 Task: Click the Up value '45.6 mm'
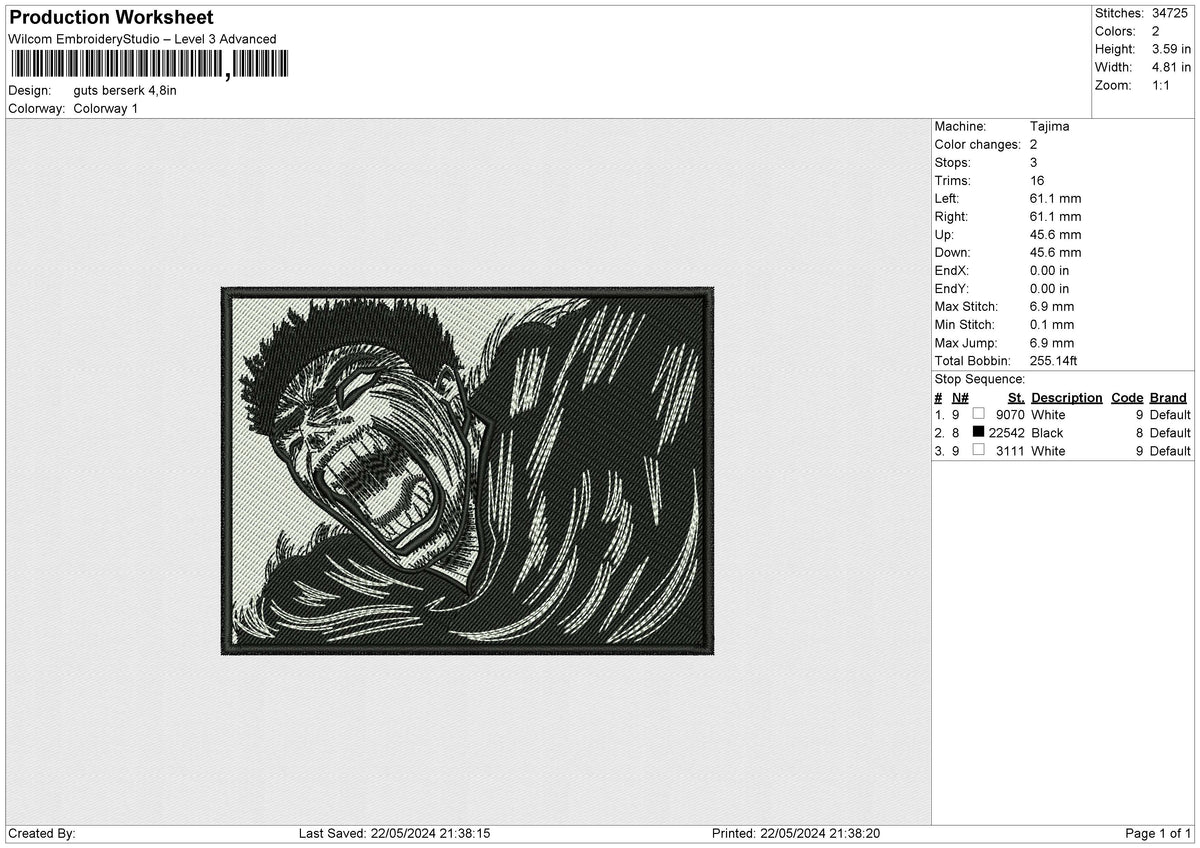[1056, 234]
